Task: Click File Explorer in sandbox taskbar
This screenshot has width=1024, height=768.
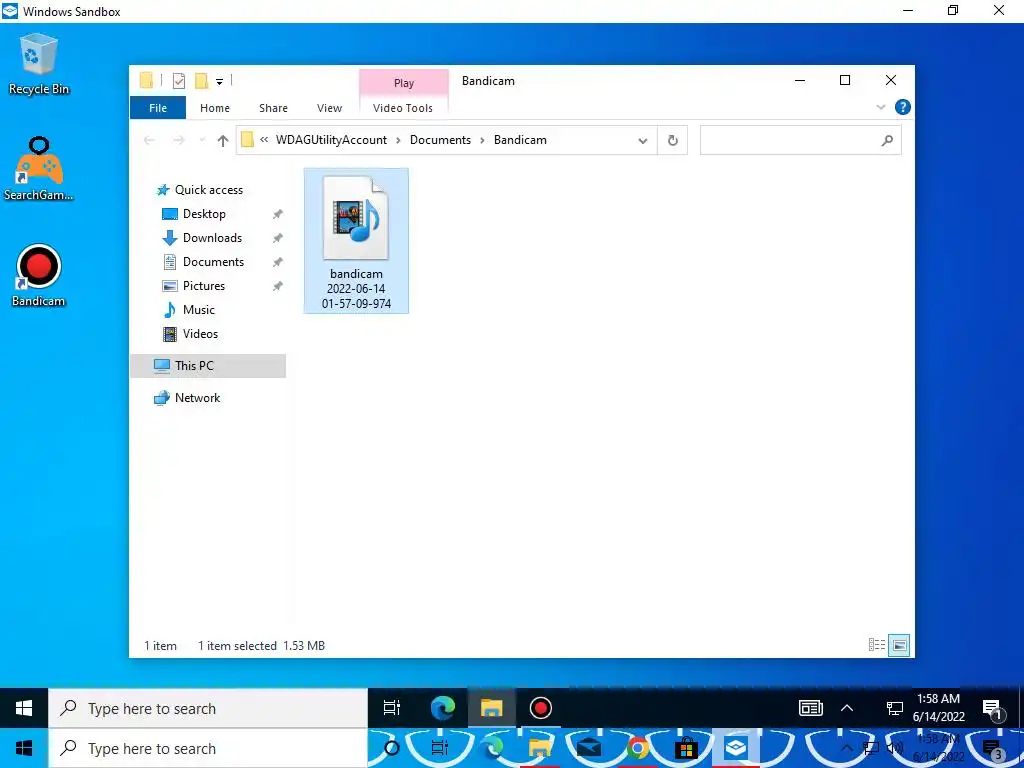Action: 491,708
